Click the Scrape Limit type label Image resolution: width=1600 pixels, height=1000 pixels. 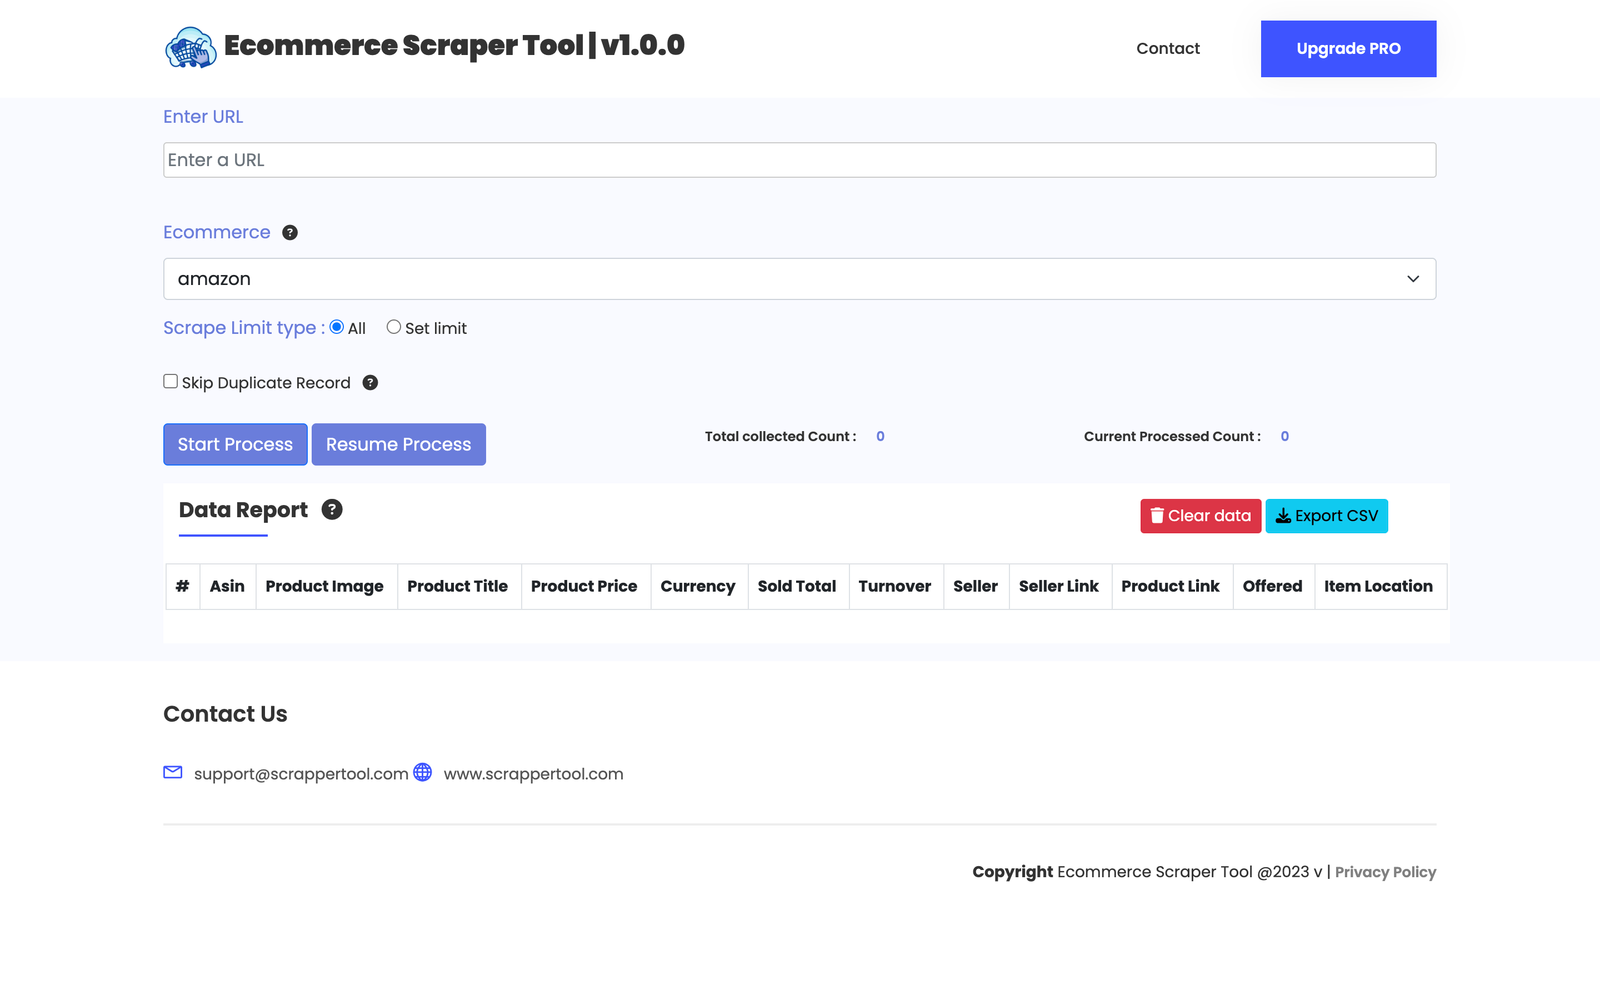(x=244, y=328)
